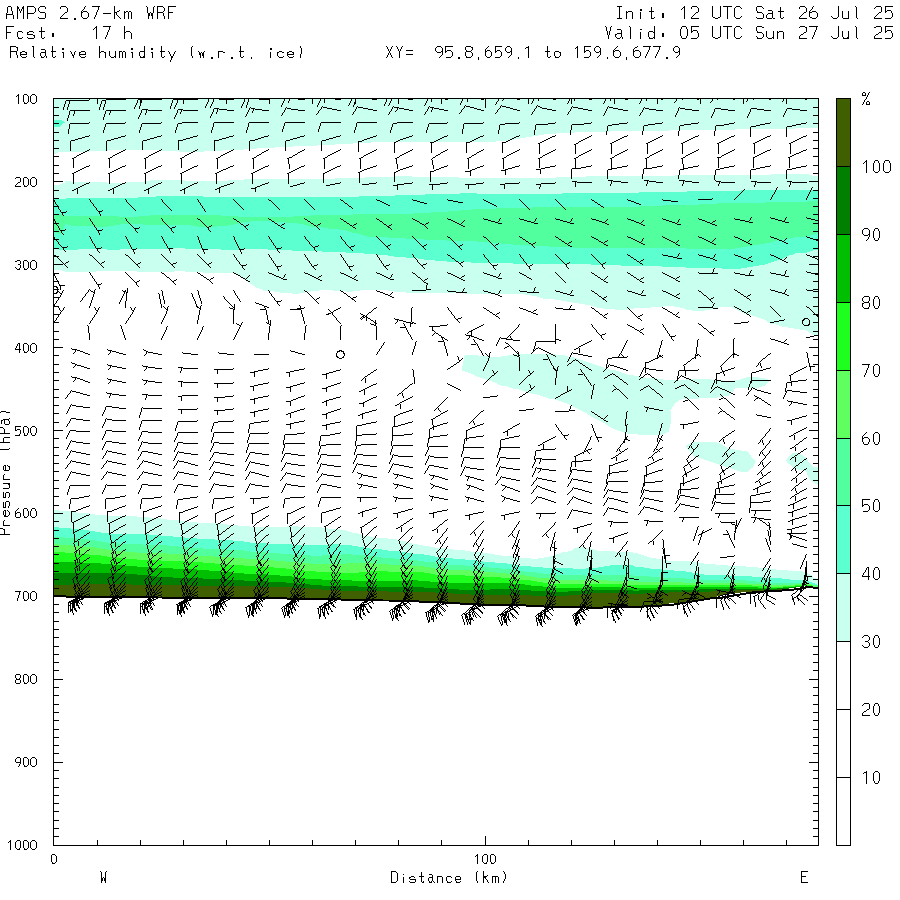
Task: Click the 'Fcst: 17 h' forecast label
Action: click(x=68, y=33)
